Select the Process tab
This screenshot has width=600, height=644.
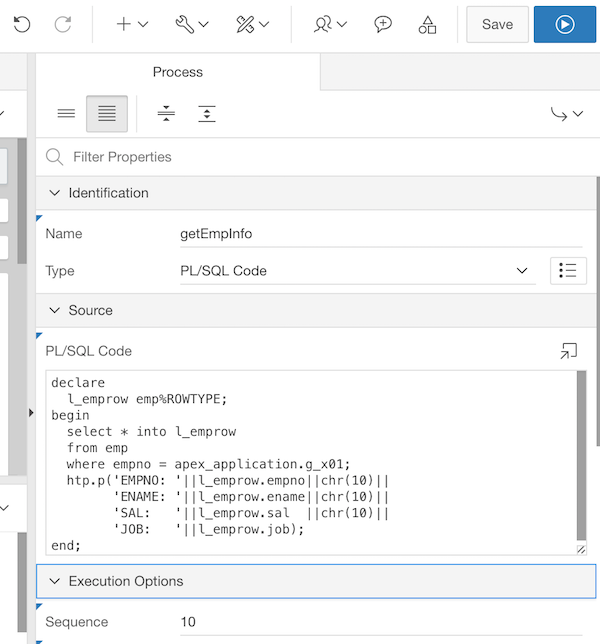[x=178, y=72]
